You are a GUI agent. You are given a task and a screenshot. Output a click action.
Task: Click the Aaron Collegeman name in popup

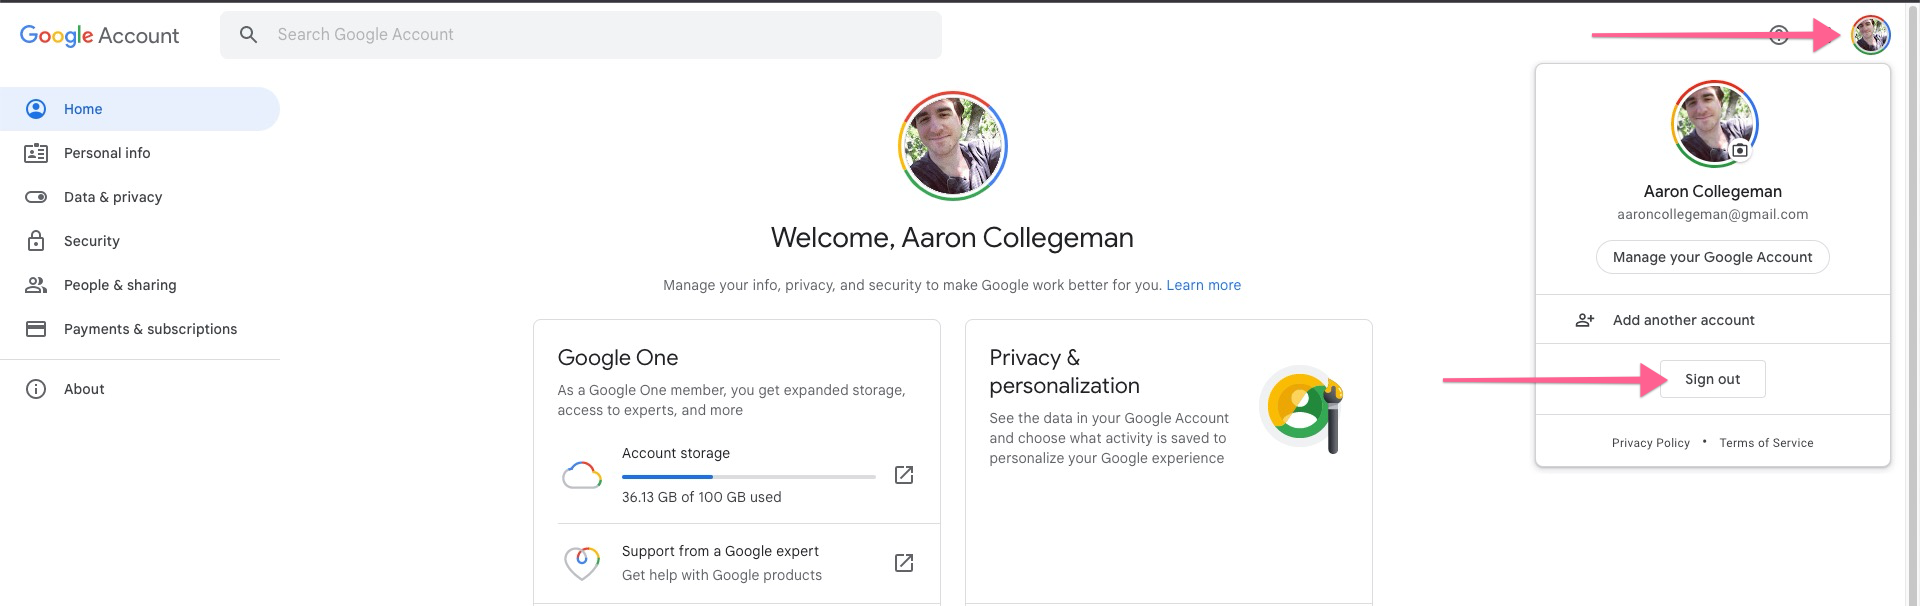pos(1712,191)
